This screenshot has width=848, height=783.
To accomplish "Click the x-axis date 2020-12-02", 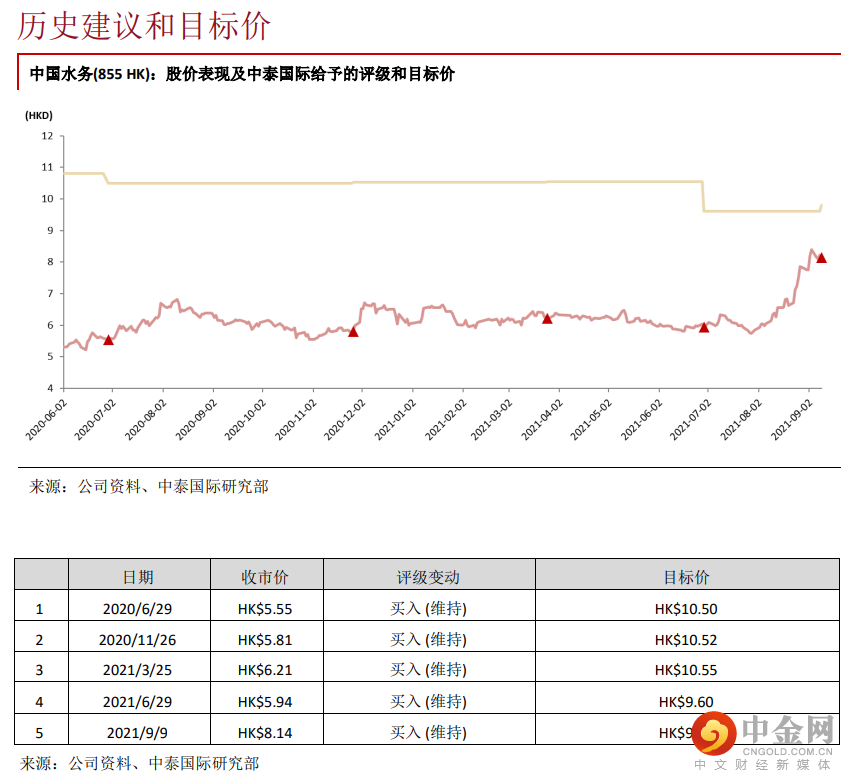I will [344, 420].
